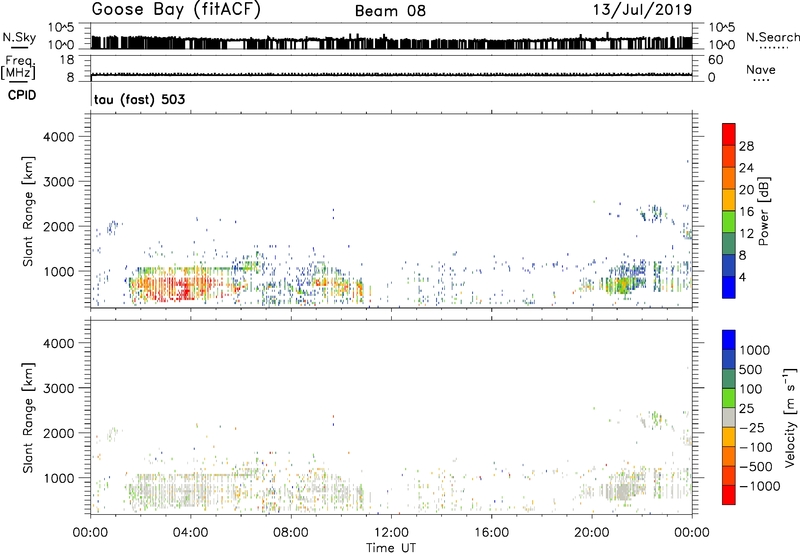Click the 'Power [dB]' colorbar label
This screenshot has width=800, height=554.
[763, 211]
